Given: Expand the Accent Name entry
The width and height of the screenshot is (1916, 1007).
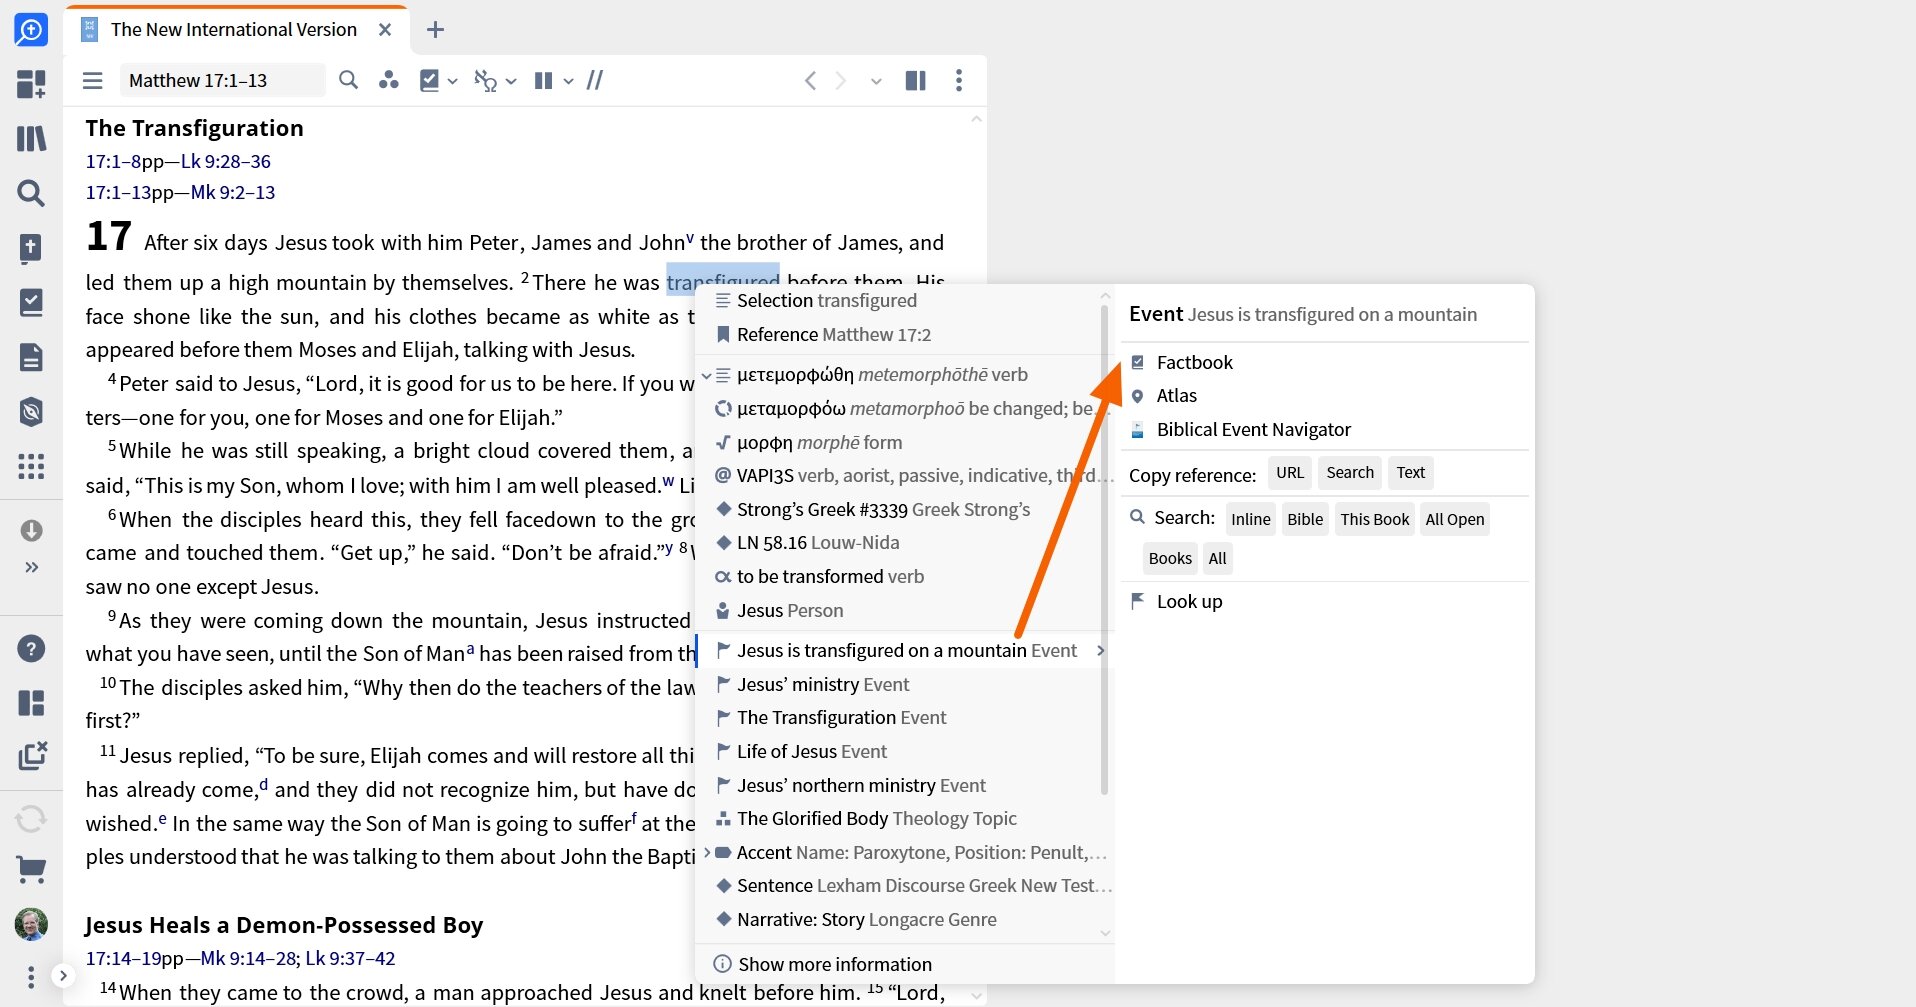Looking at the screenshot, I should (x=707, y=853).
